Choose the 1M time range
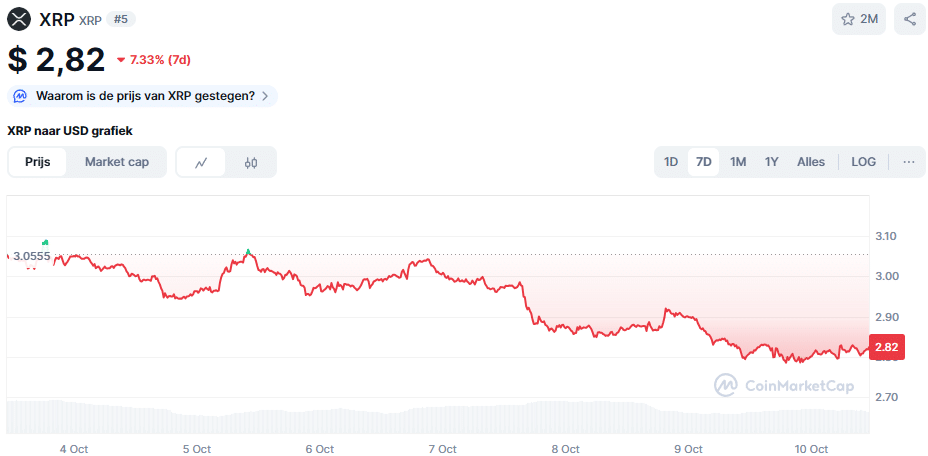Screen dimensions: 928x456 click(738, 162)
